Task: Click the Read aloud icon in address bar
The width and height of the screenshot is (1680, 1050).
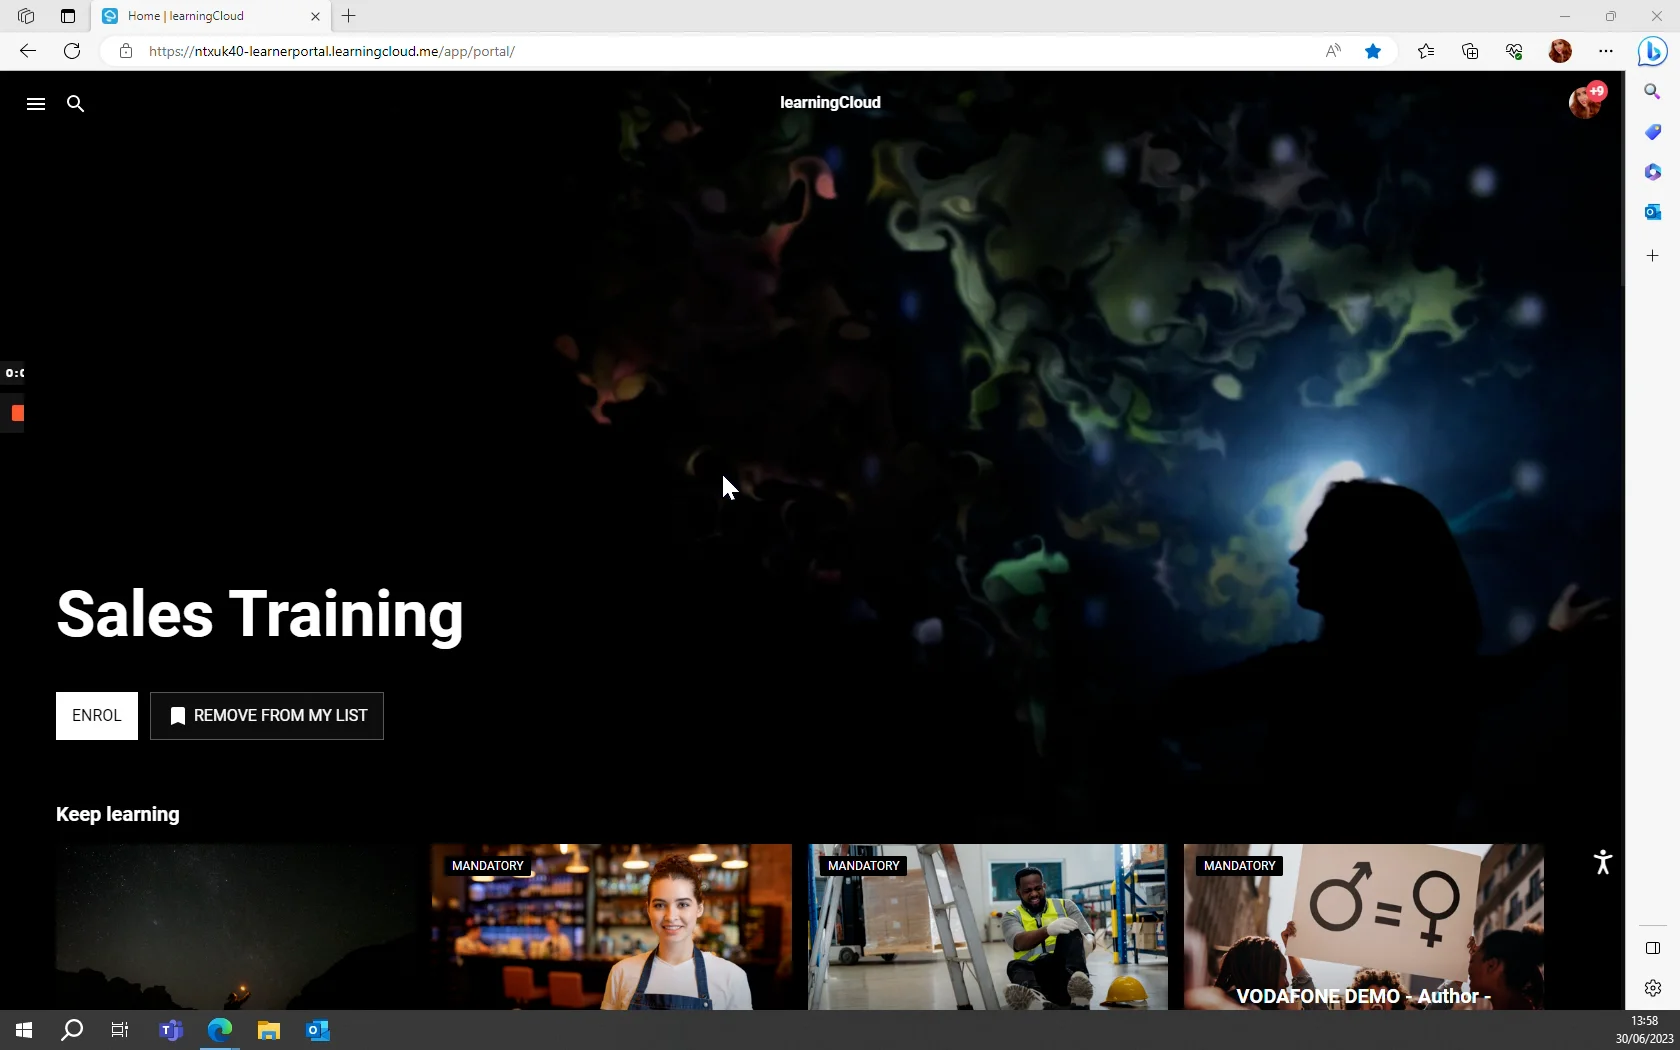Action: pyautogui.click(x=1332, y=51)
